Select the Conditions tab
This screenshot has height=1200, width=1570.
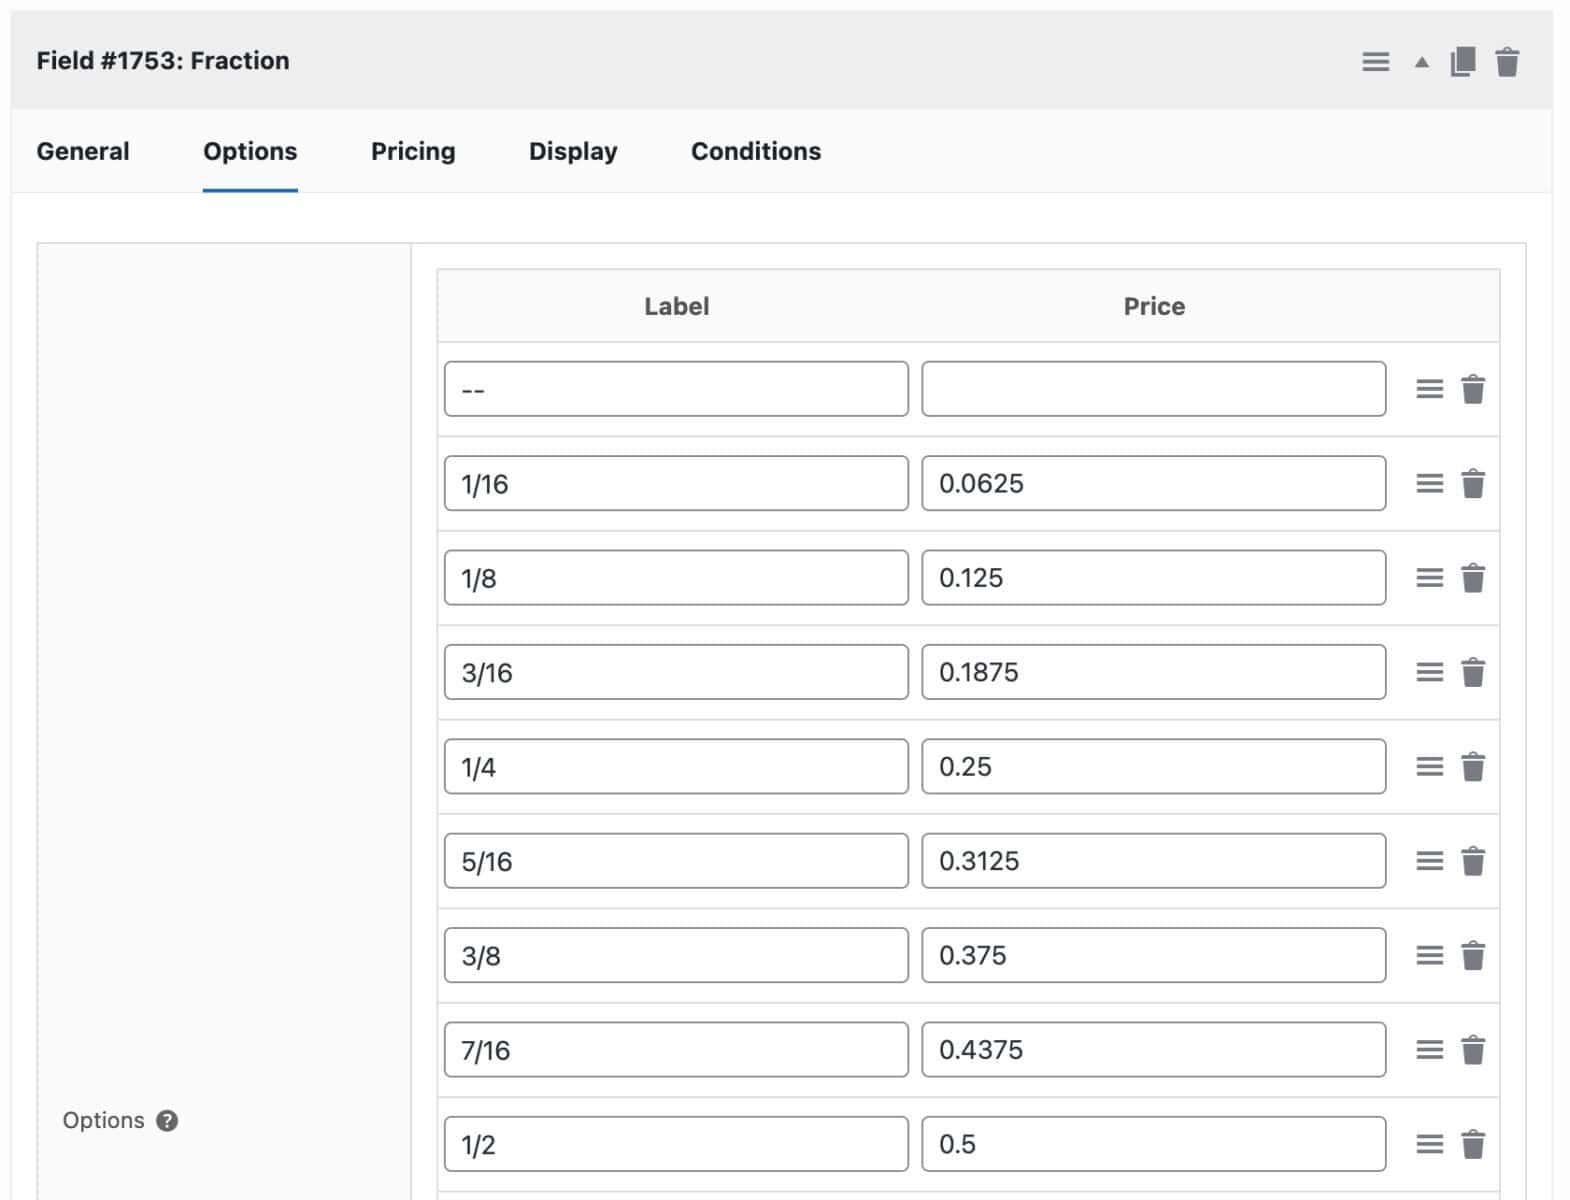tap(756, 151)
